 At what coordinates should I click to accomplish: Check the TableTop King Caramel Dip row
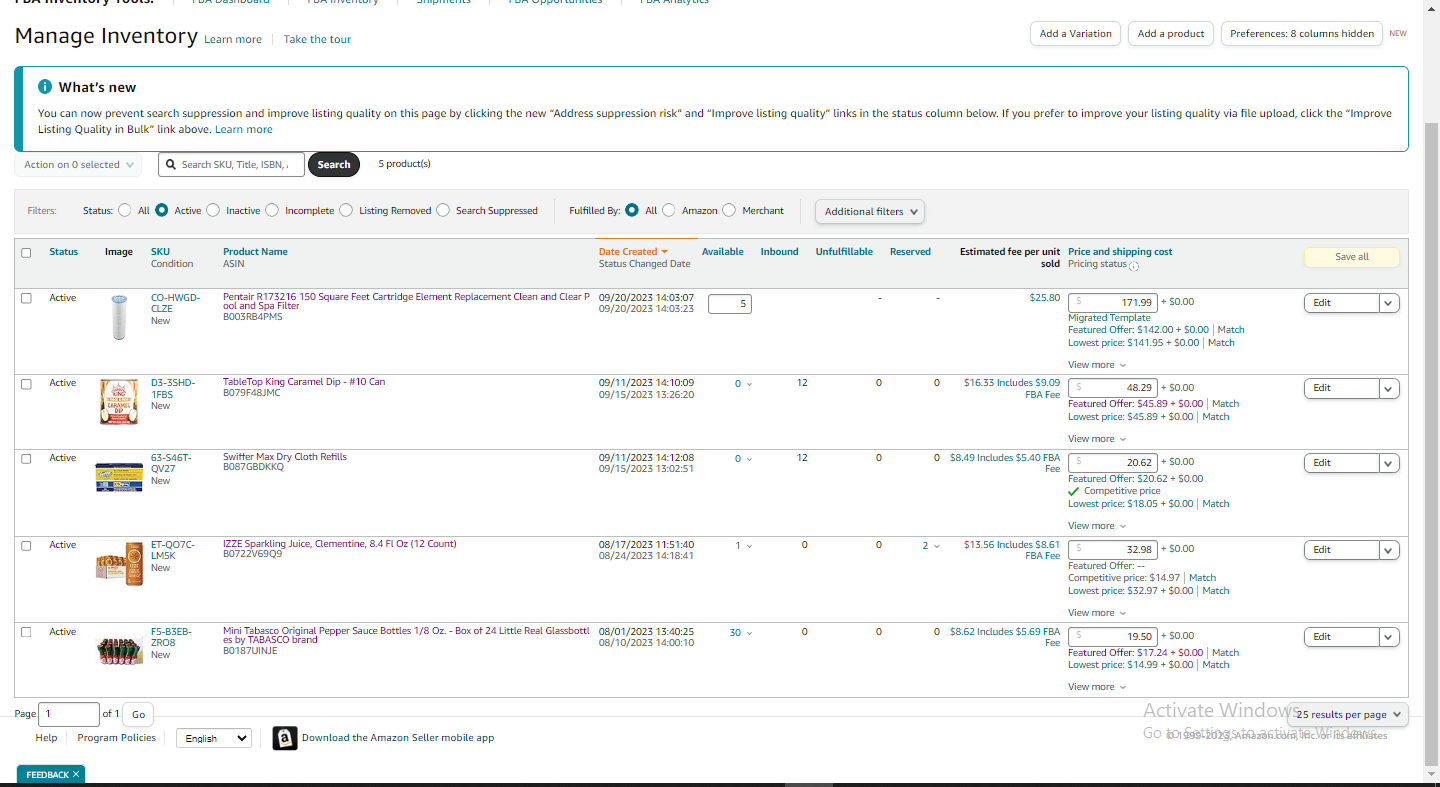[26, 383]
